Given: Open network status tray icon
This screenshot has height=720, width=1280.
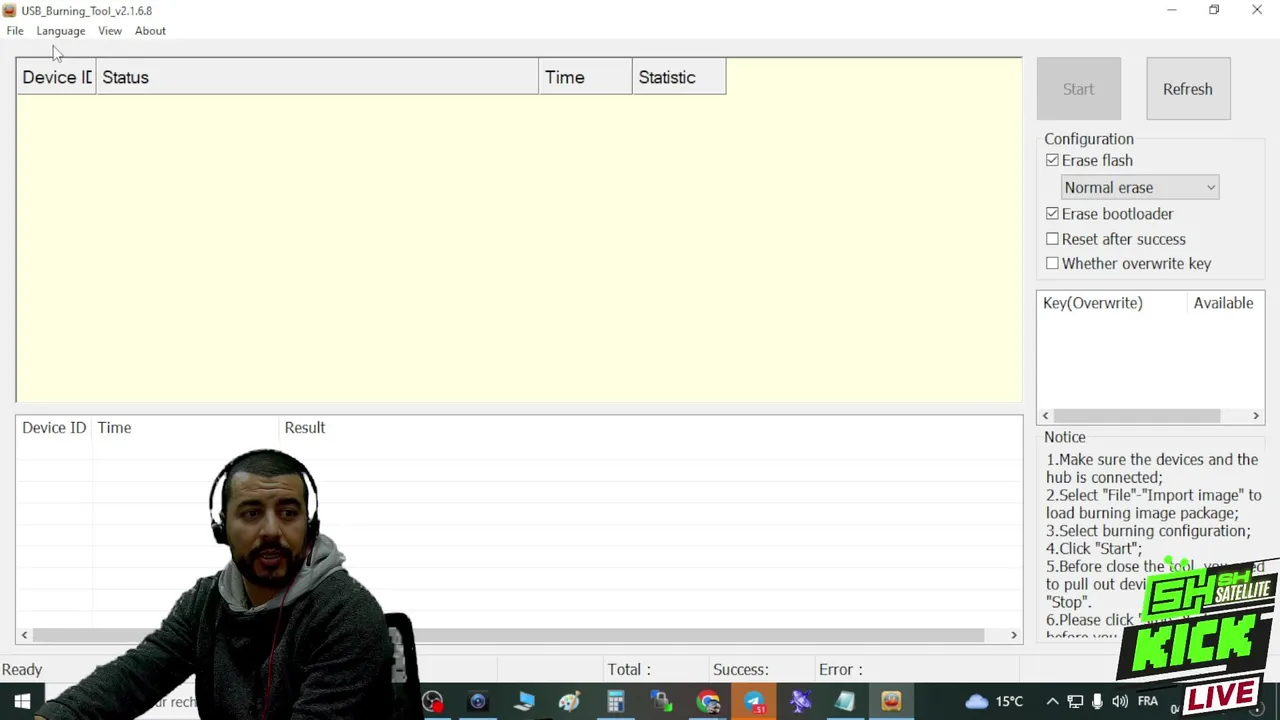Looking at the screenshot, I should pyautogui.click(x=1075, y=702).
